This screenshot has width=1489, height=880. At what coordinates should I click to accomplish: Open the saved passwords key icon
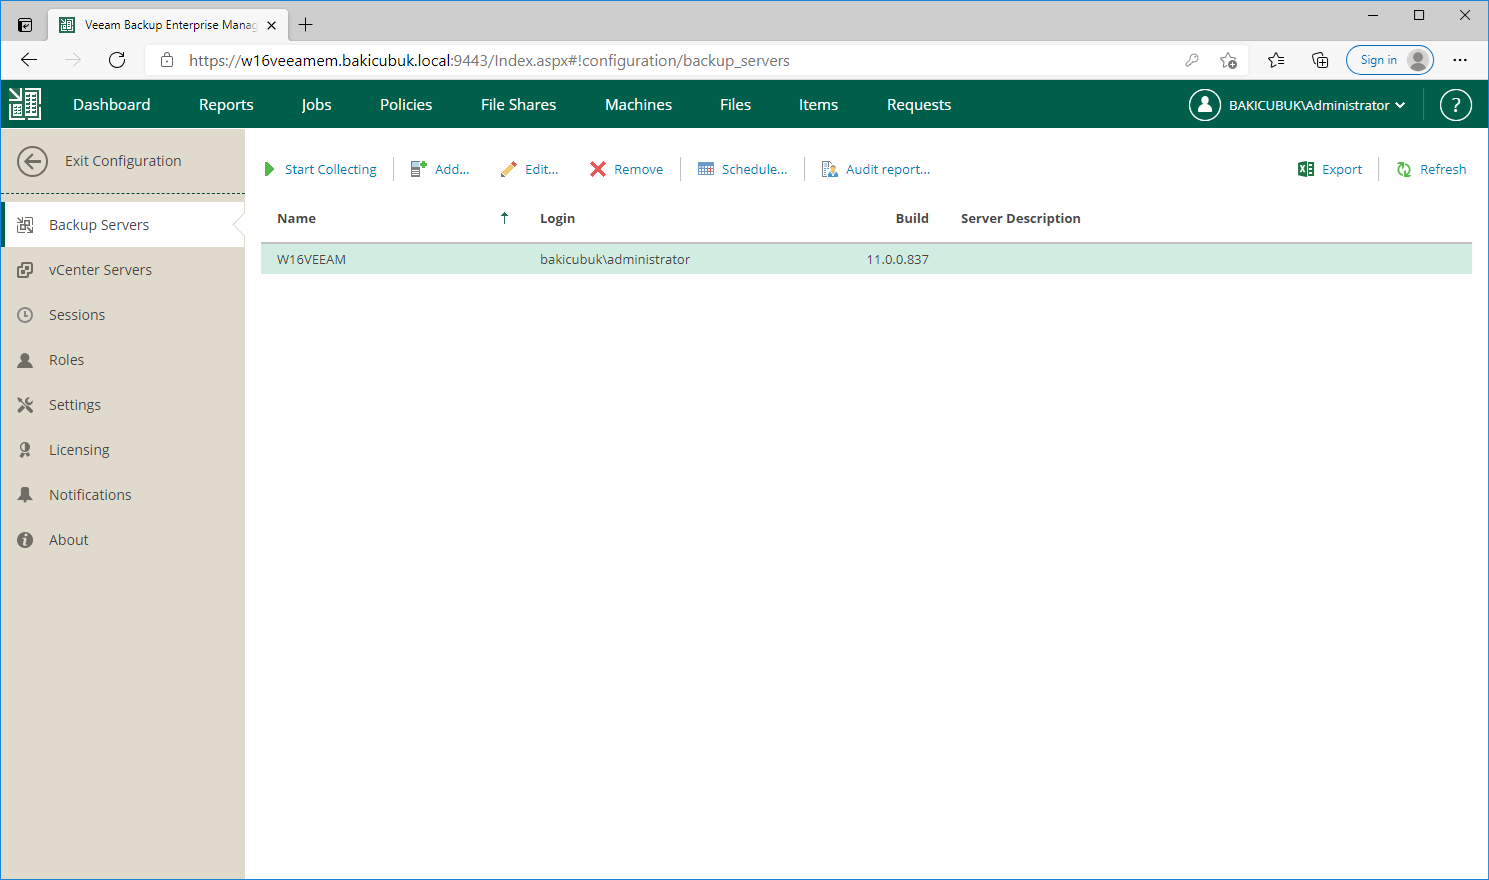coord(1192,60)
